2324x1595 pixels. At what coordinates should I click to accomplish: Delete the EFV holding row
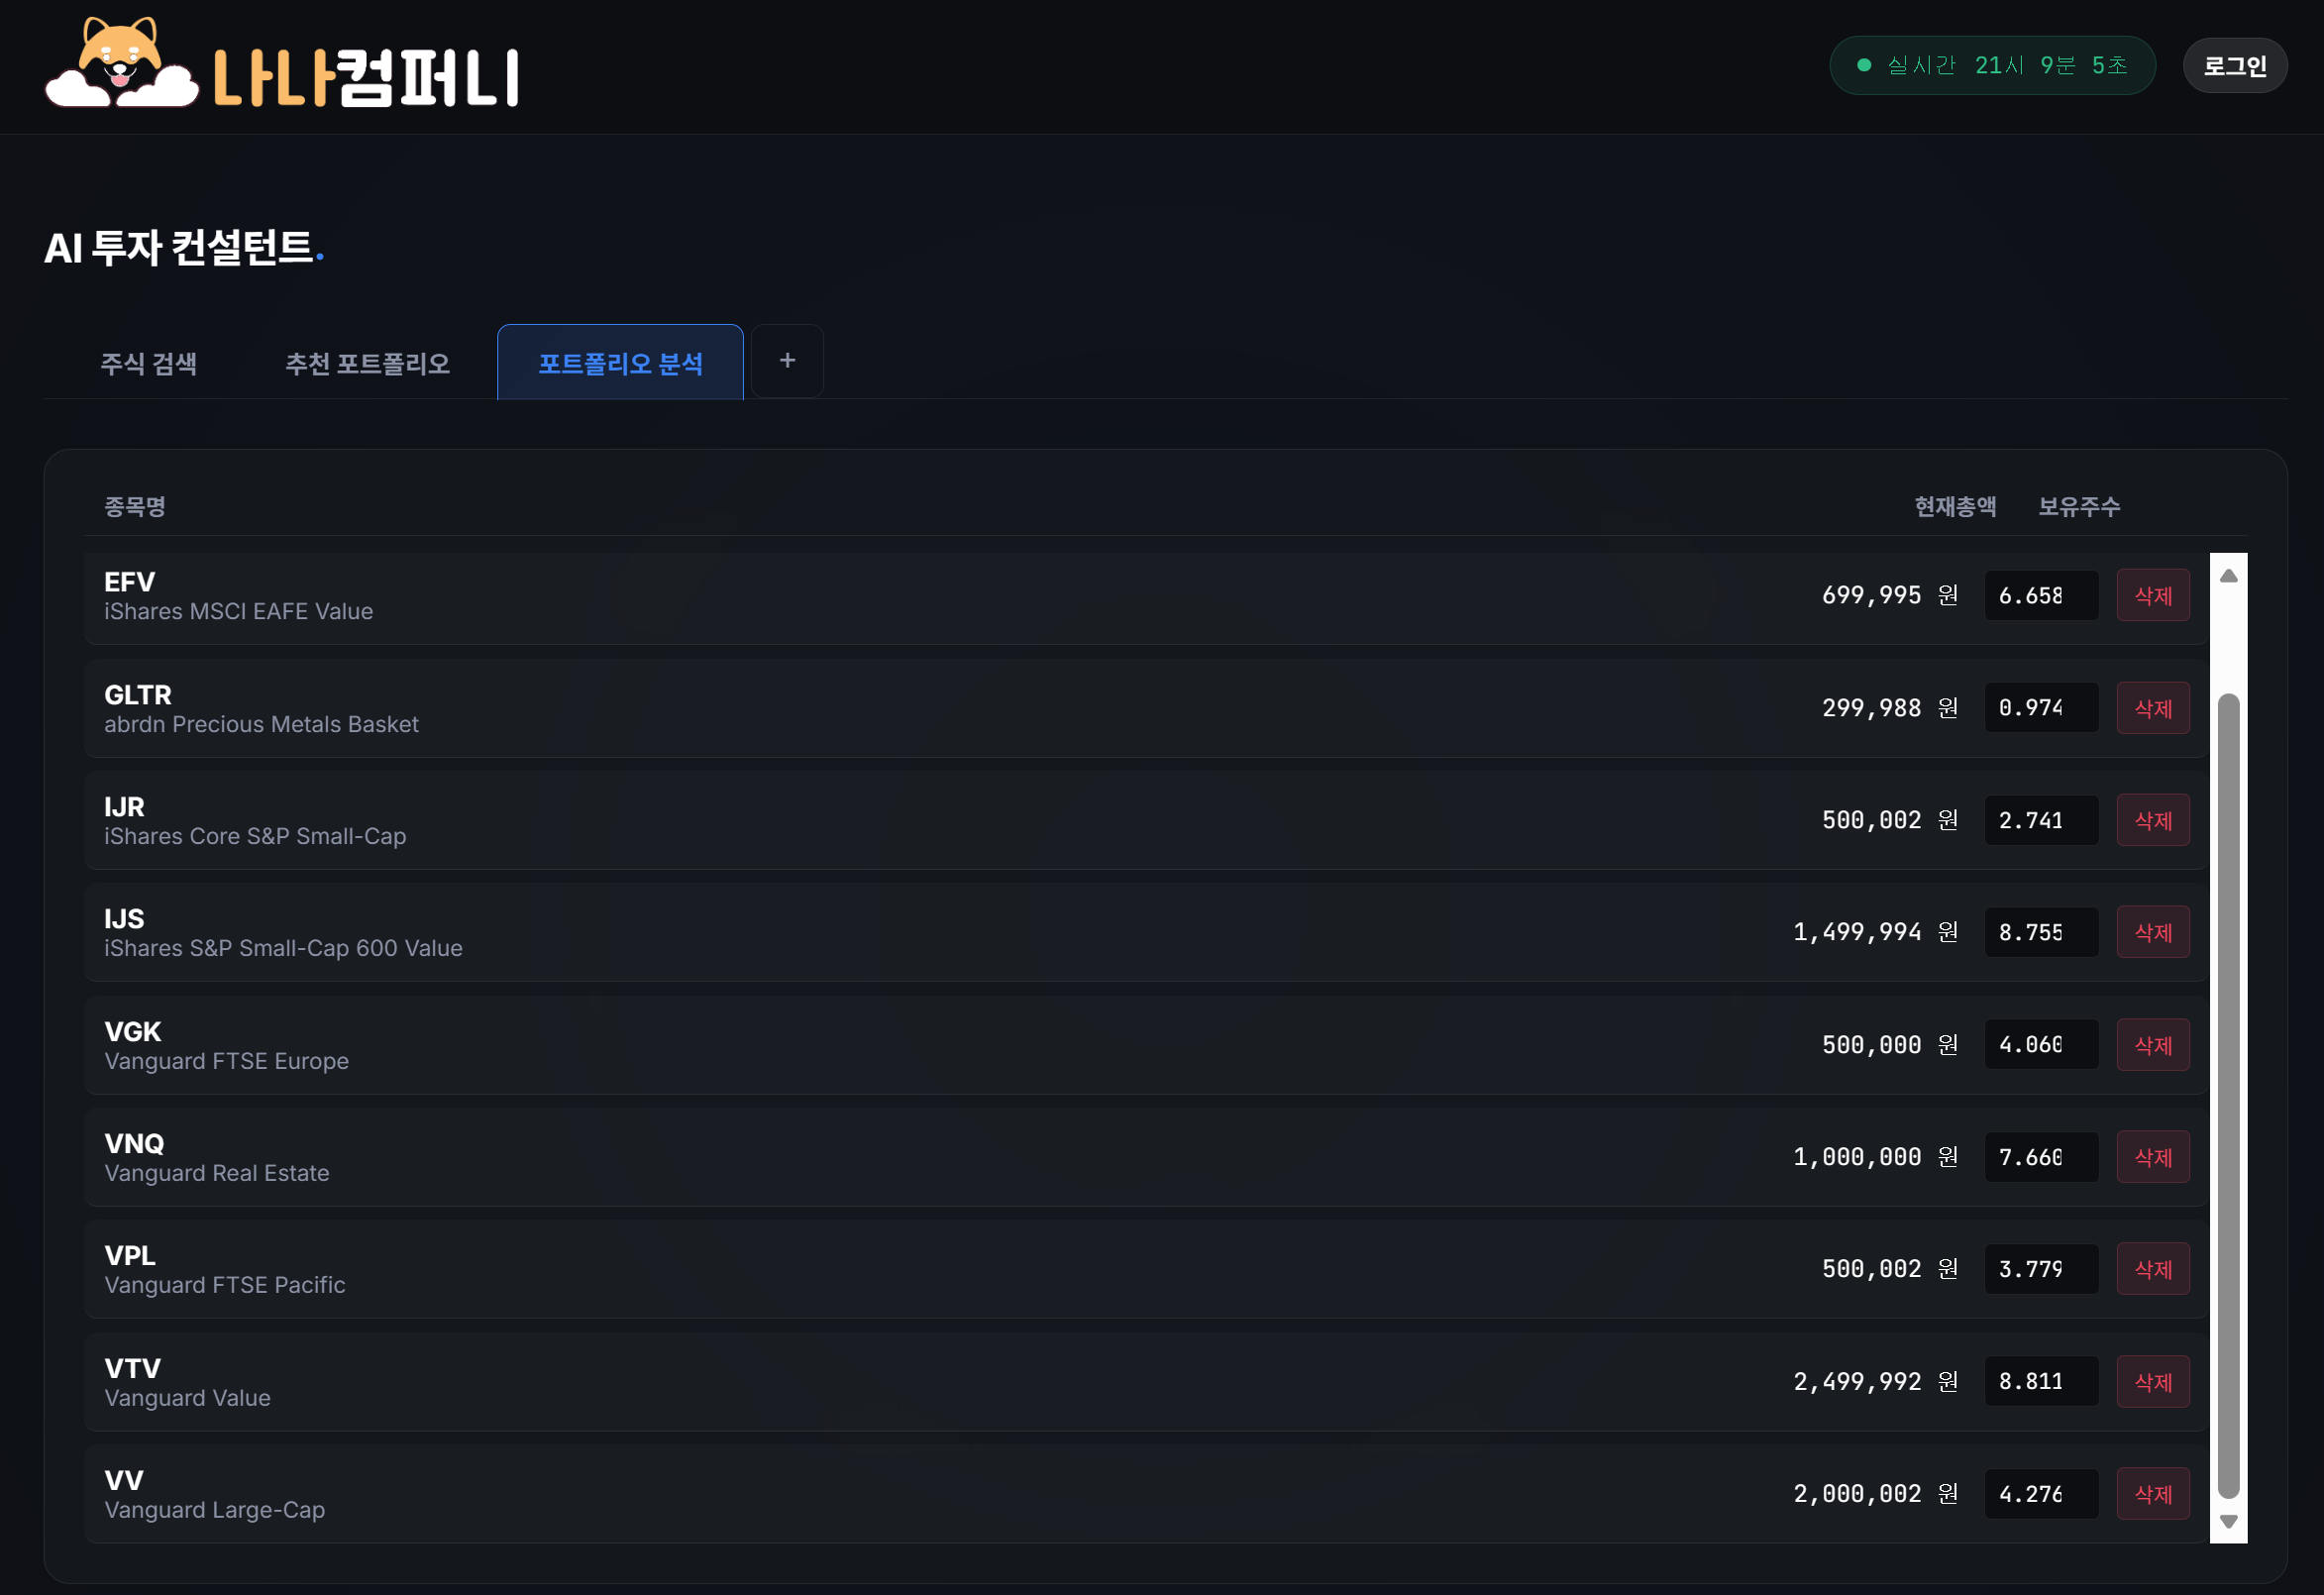(2152, 596)
